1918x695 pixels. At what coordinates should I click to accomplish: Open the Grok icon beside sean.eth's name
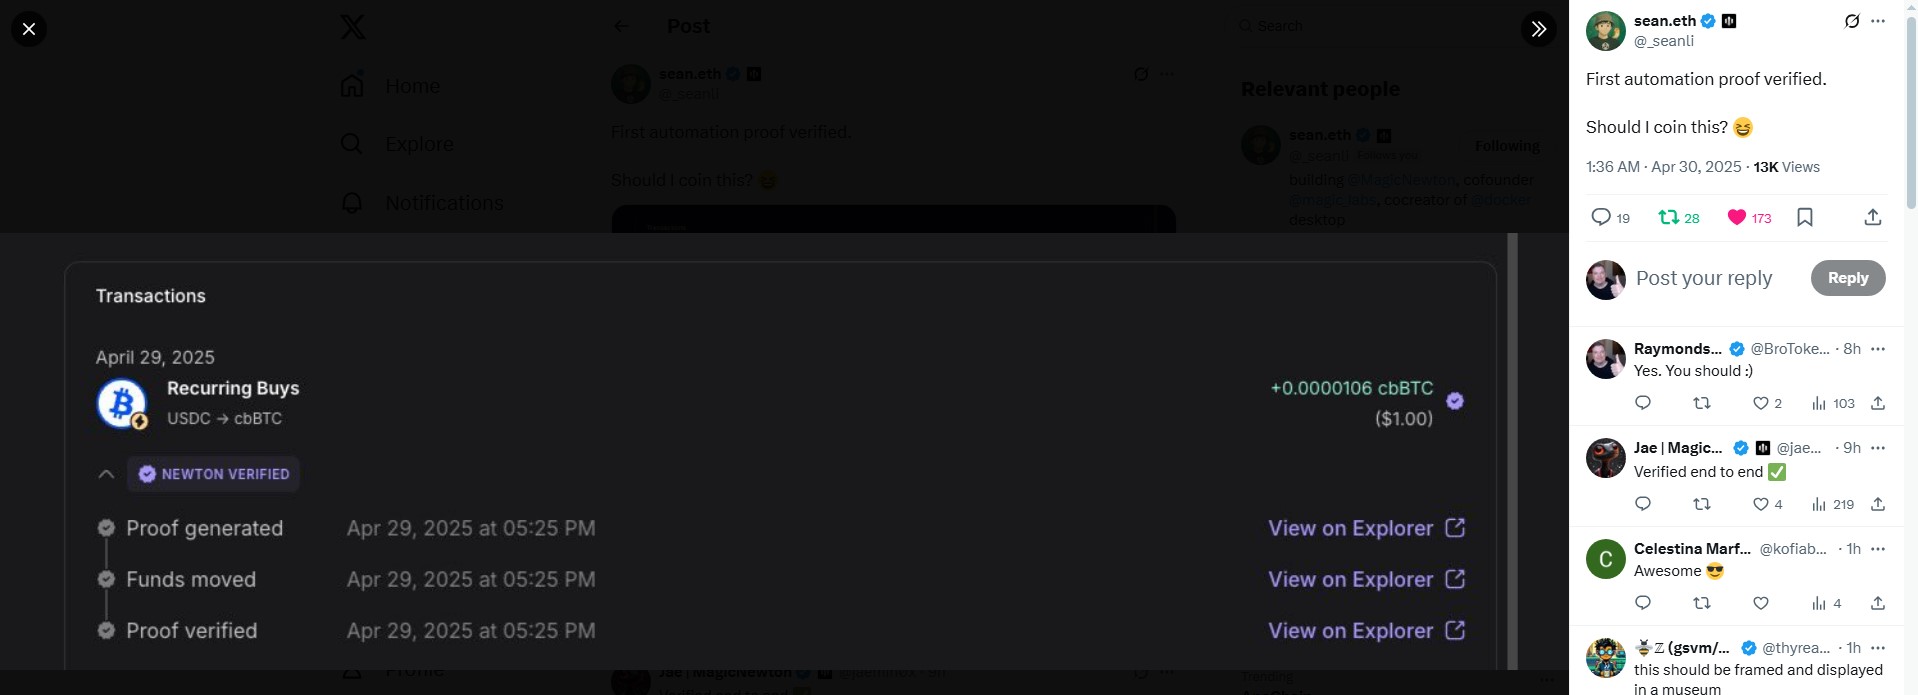(x=1852, y=21)
